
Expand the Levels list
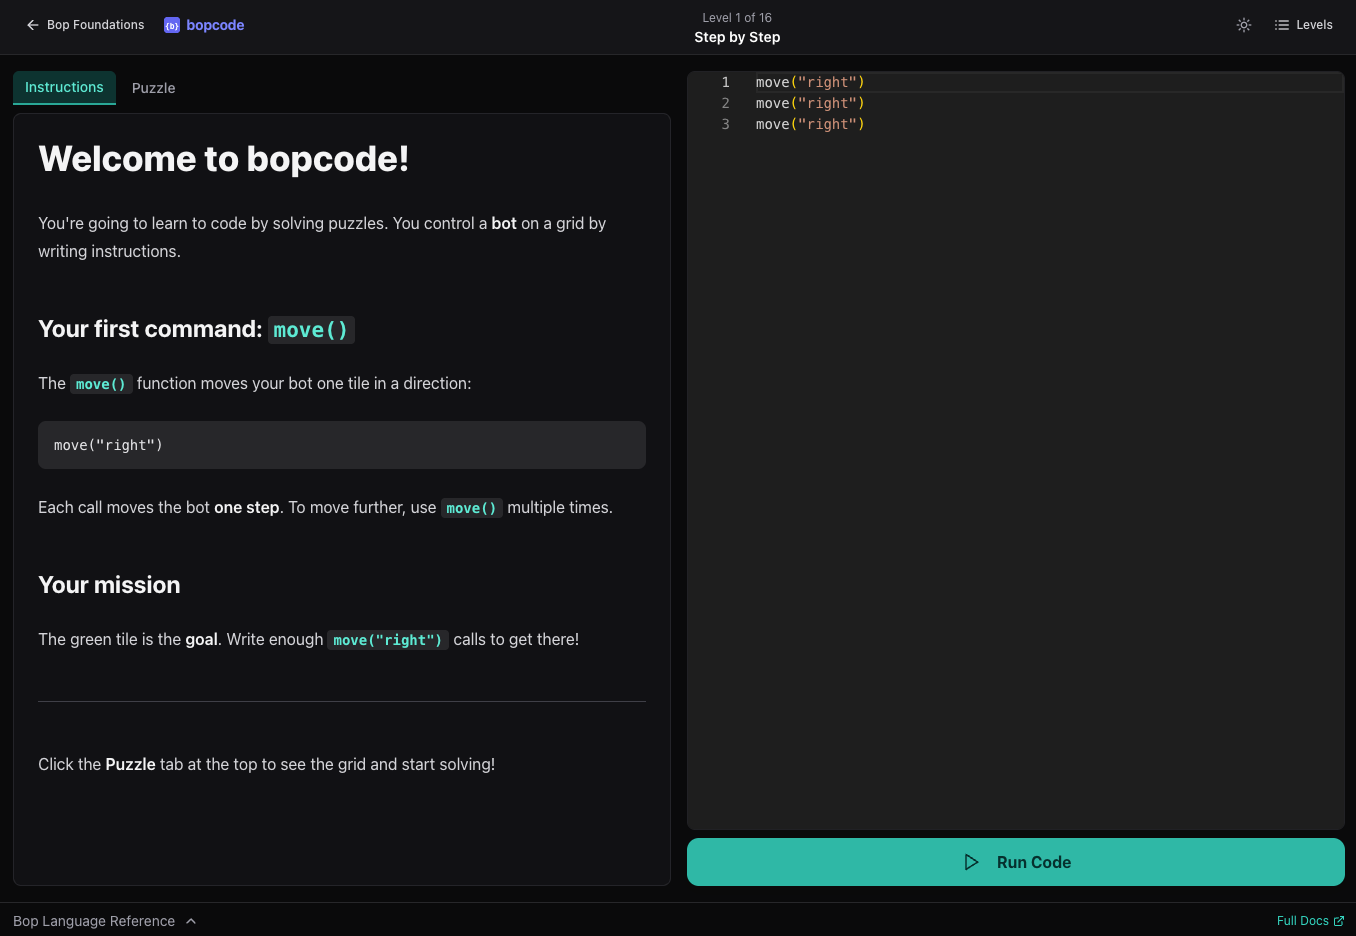point(1303,24)
